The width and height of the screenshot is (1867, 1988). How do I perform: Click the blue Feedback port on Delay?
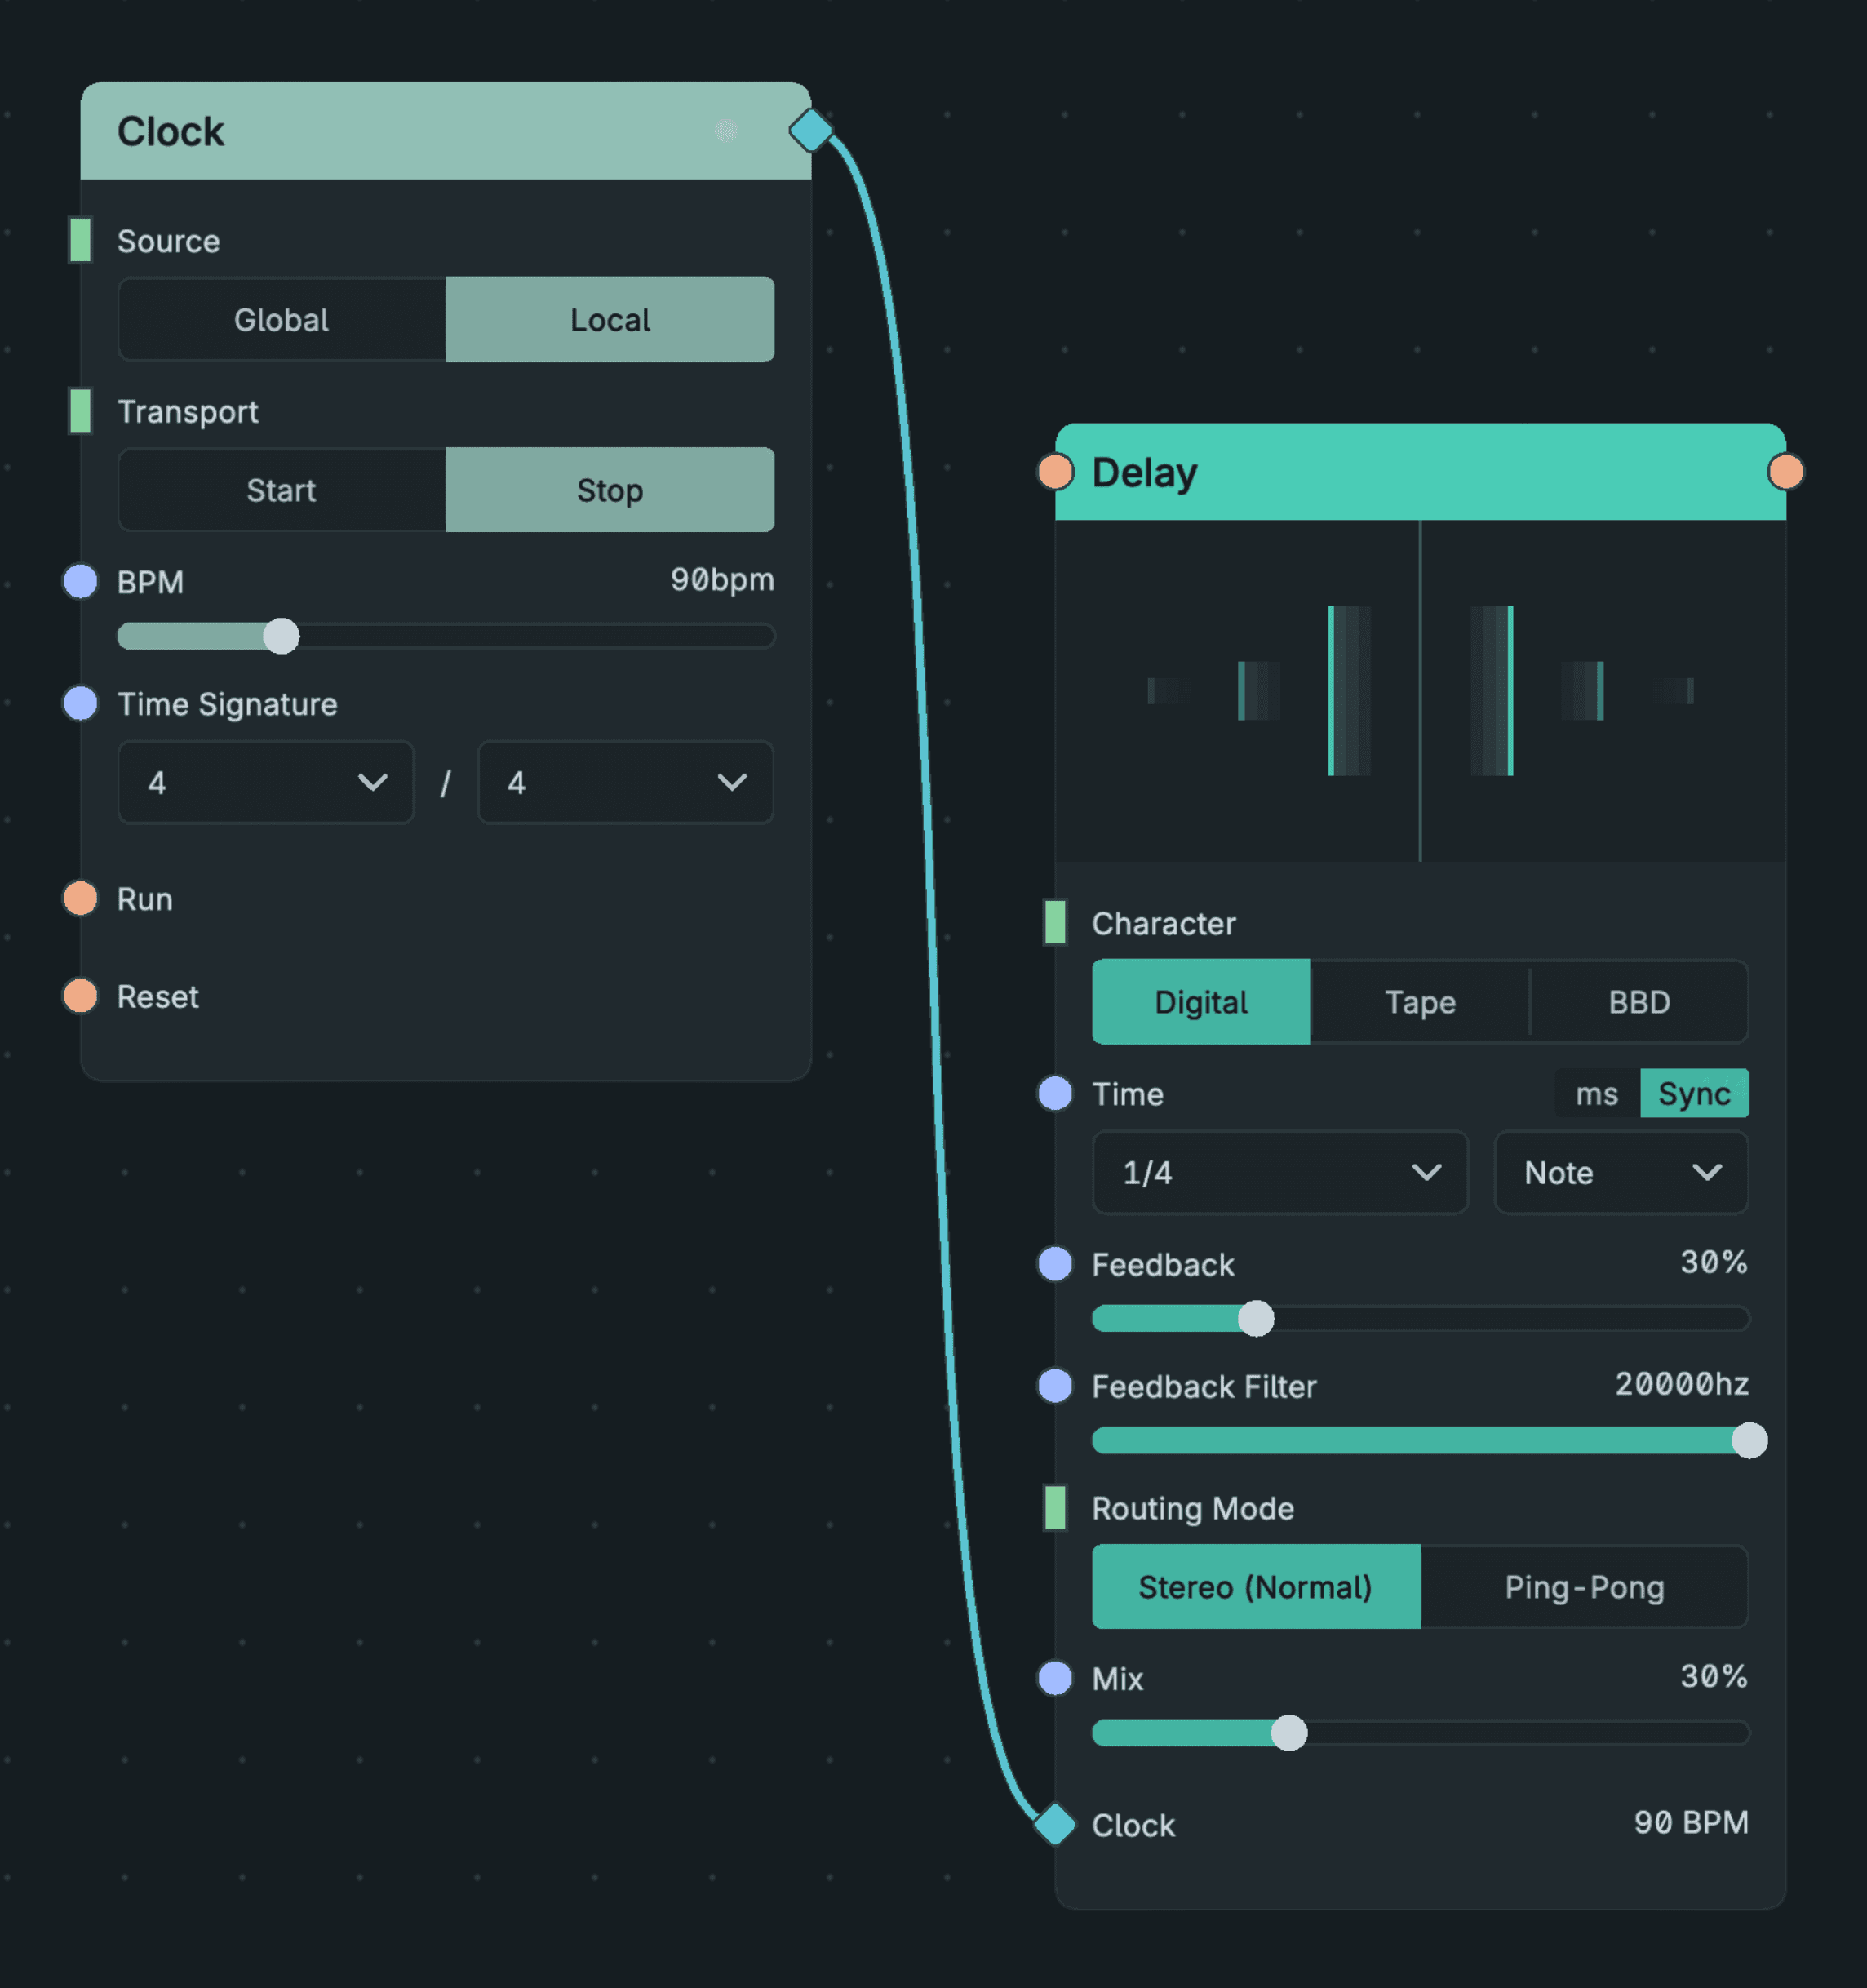tap(1055, 1264)
